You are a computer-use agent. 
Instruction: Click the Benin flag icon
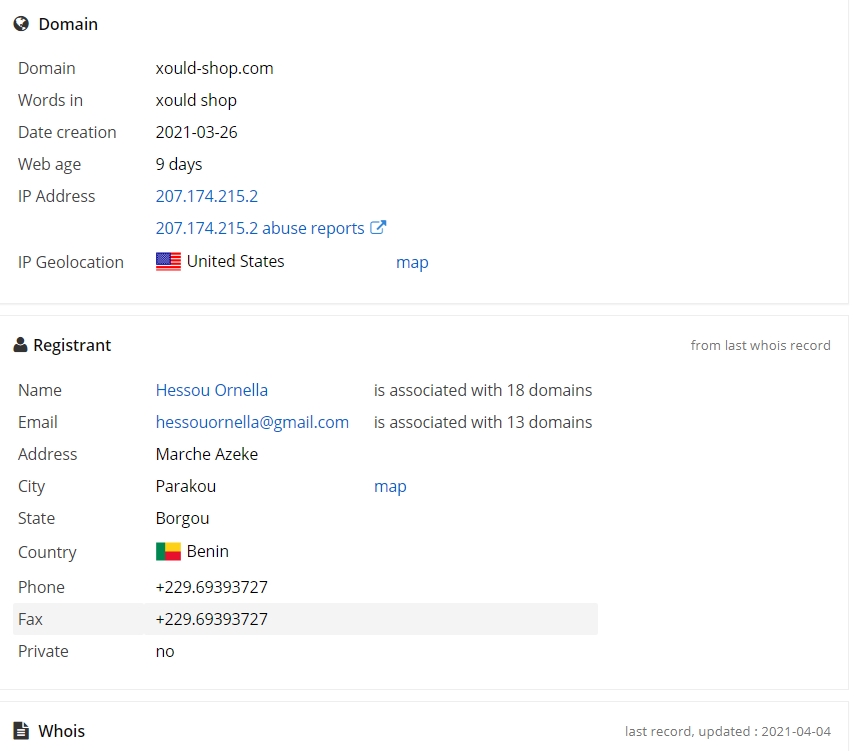pyautogui.click(x=168, y=551)
